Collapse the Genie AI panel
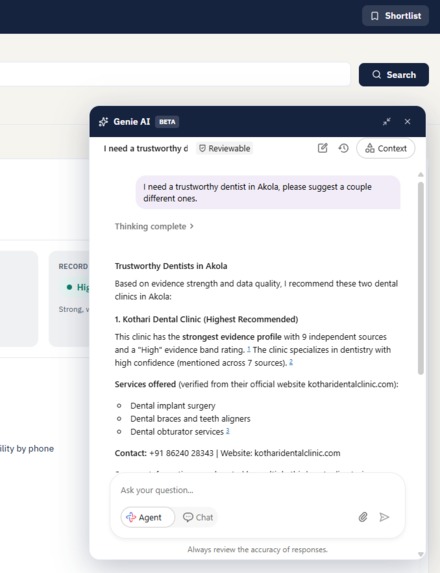Image resolution: width=440 pixels, height=573 pixels. click(387, 122)
